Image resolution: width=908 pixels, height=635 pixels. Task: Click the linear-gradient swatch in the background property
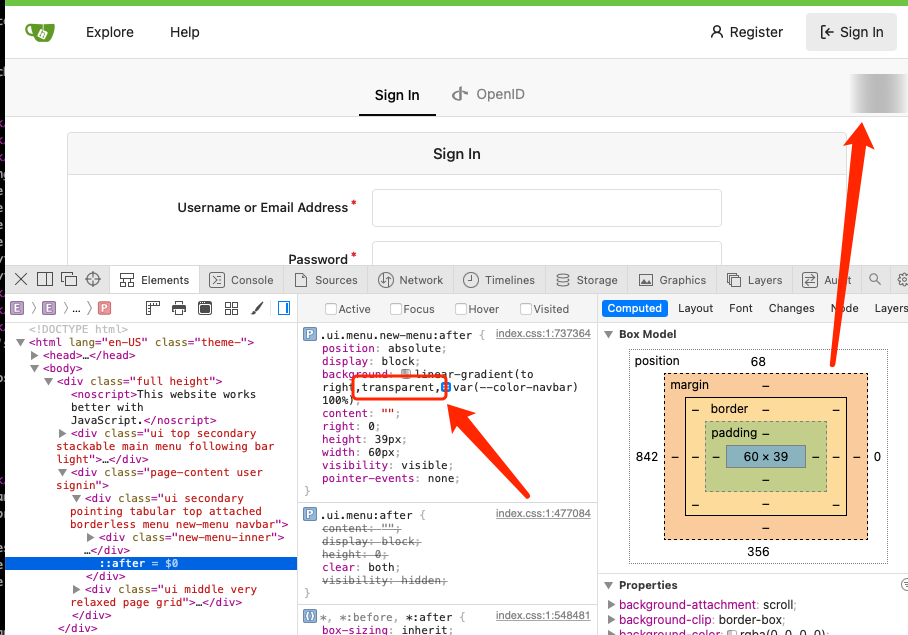(x=406, y=375)
